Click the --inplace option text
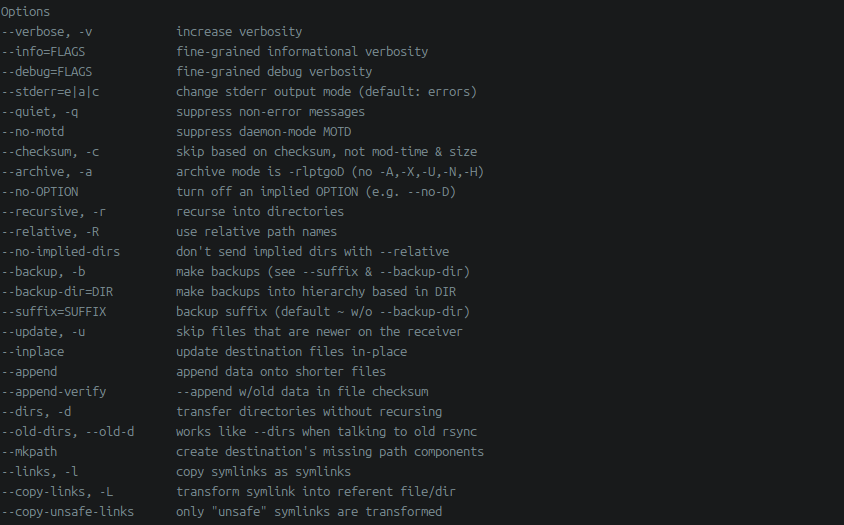 click(x=33, y=352)
